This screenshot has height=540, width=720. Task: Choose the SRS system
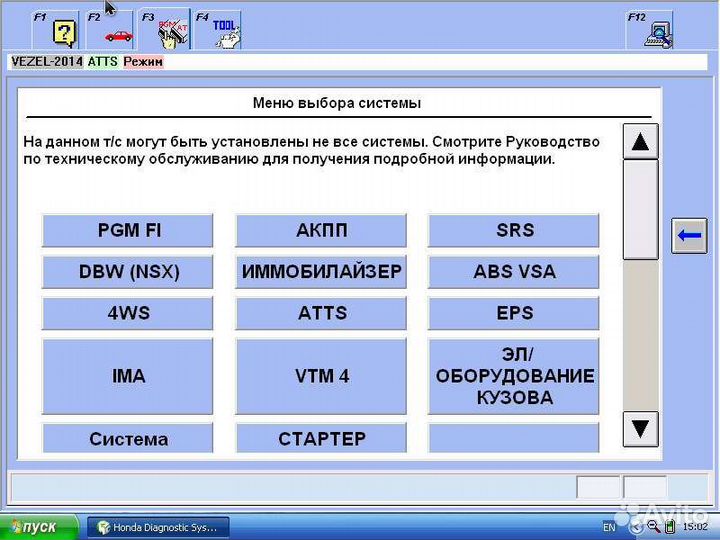[514, 230]
